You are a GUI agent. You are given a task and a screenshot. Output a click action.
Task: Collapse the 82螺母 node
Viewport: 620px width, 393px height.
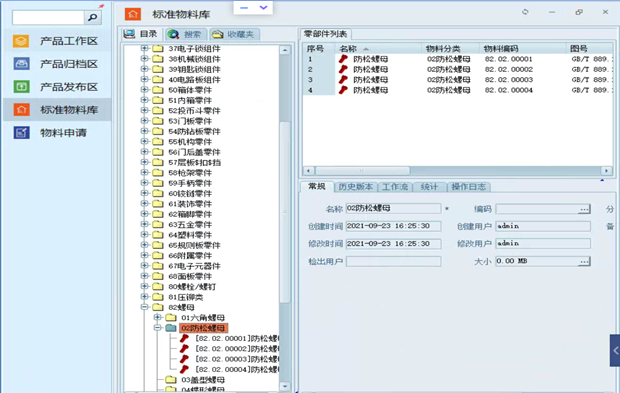pos(144,307)
